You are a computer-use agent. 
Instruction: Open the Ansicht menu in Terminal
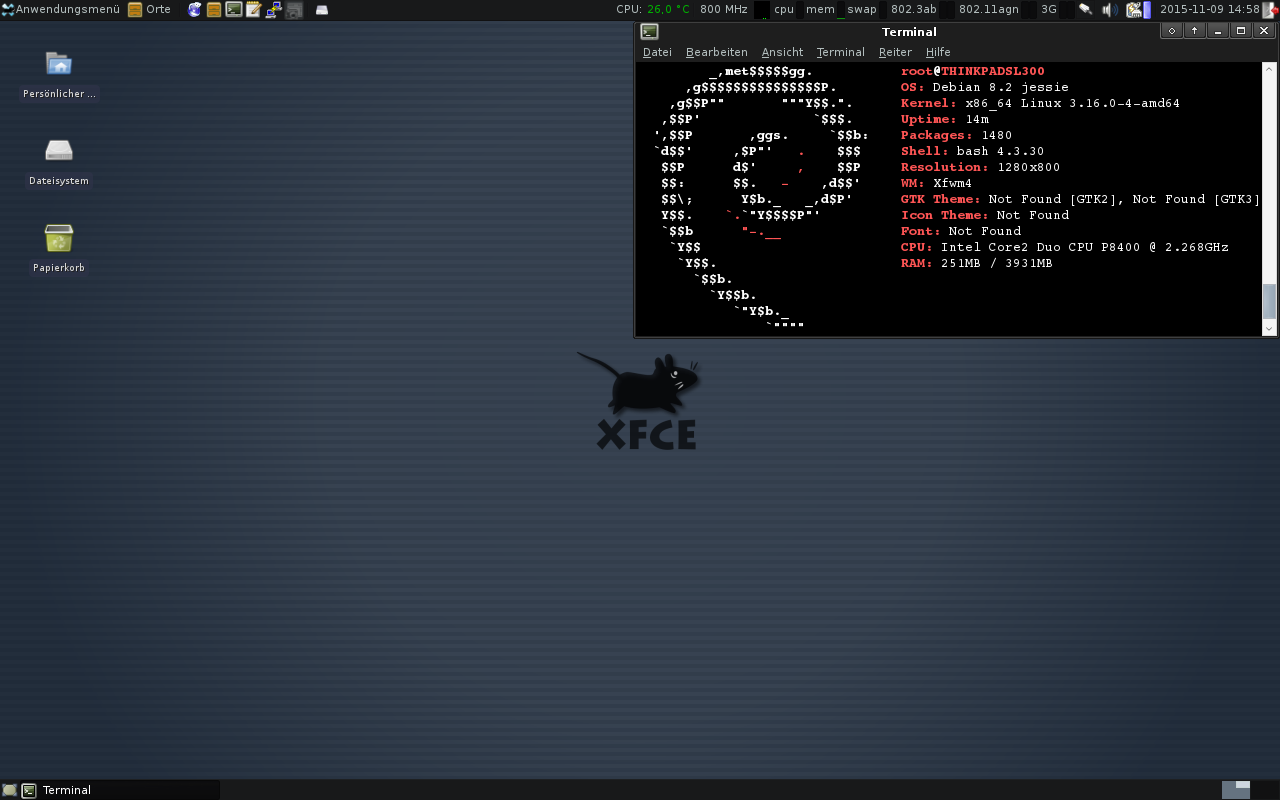(x=782, y=52)
